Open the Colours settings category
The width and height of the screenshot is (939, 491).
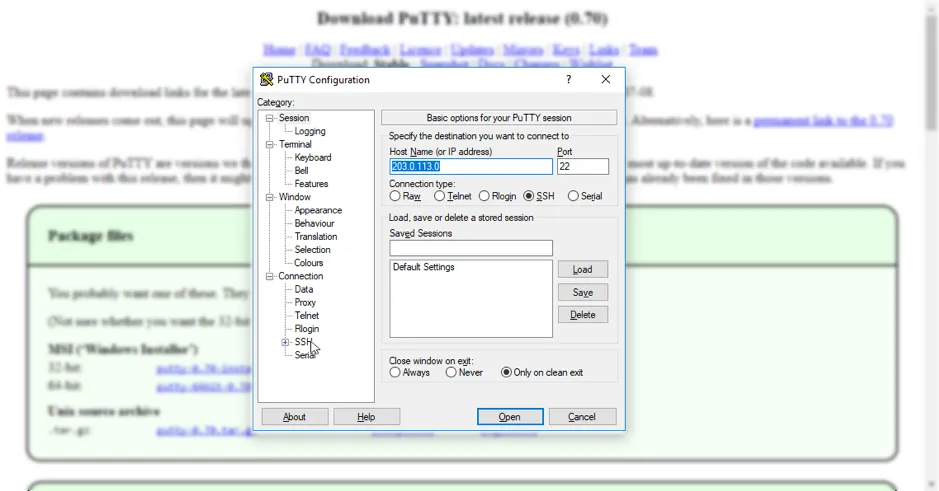[308, 263]
